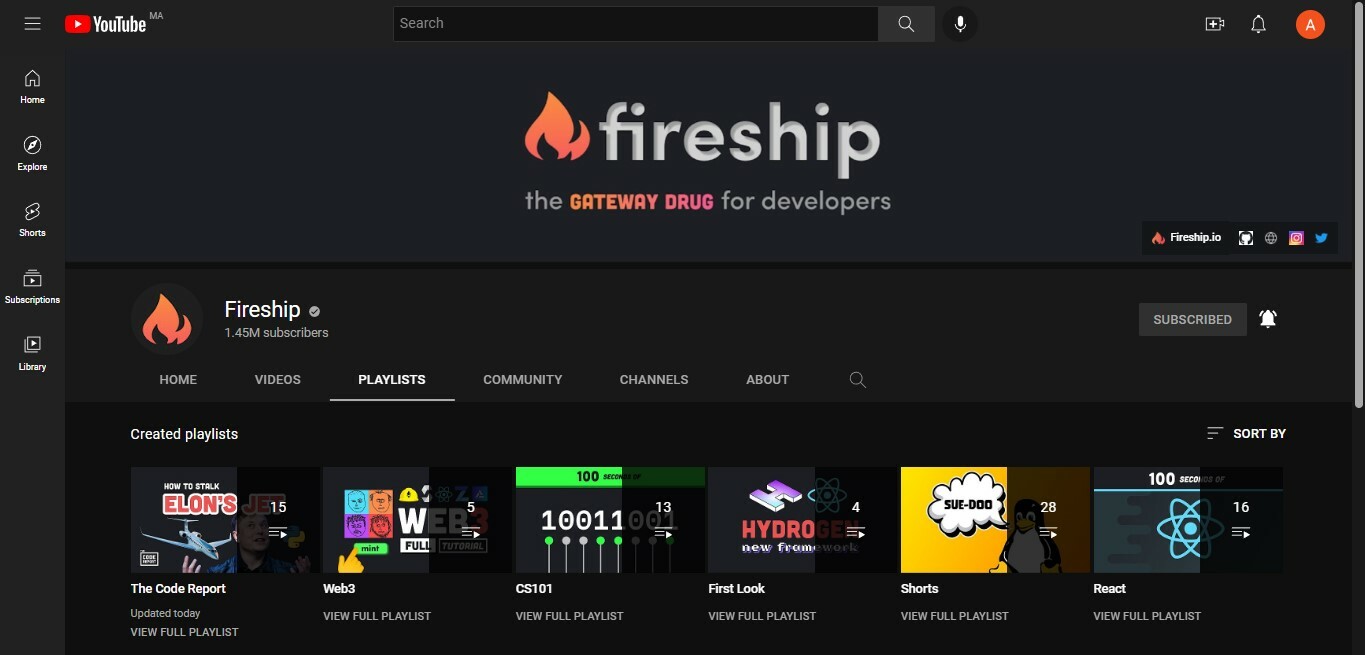Open your account avatar menu
Screen dimensions: 1365x655
point(1310,23)
